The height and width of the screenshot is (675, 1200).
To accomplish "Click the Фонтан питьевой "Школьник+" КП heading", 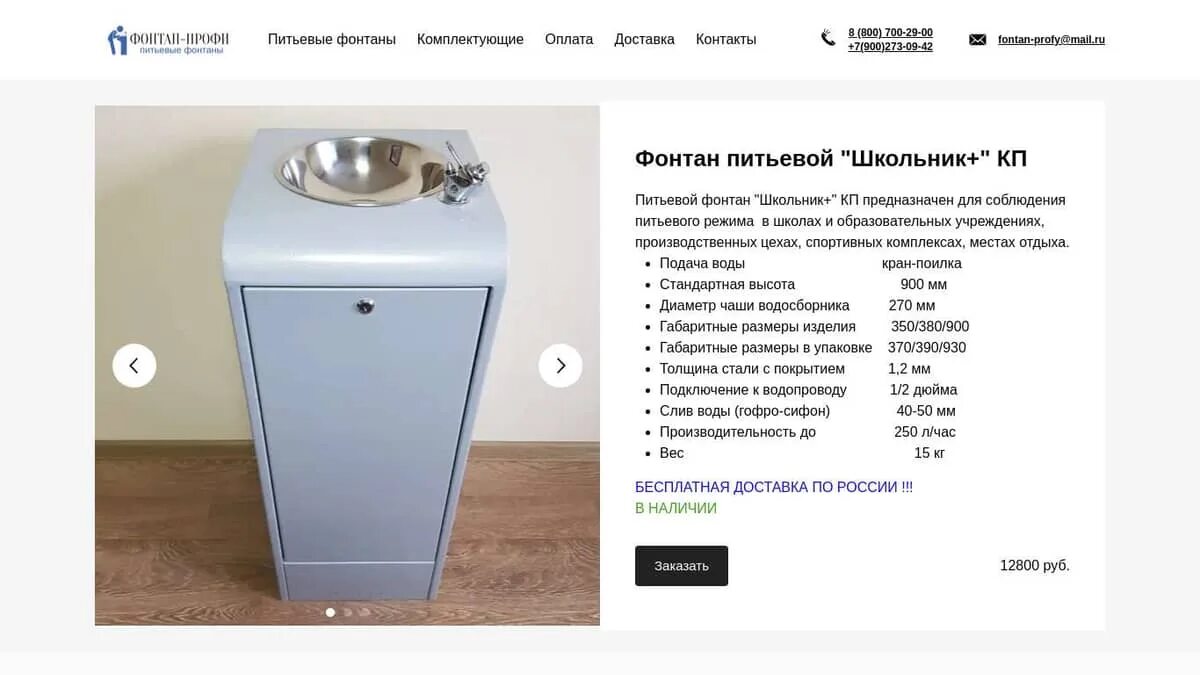I will [831, 159].
